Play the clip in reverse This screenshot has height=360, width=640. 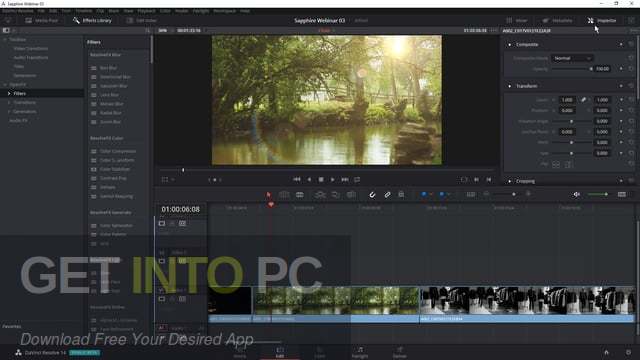coord(309,179)
